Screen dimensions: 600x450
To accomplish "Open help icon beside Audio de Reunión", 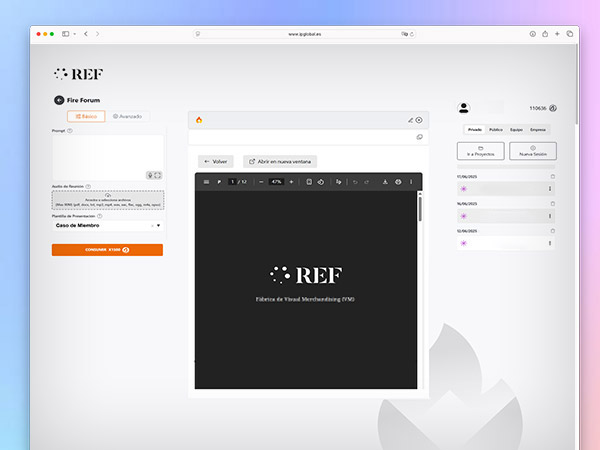I will click(x=88, y=186).
